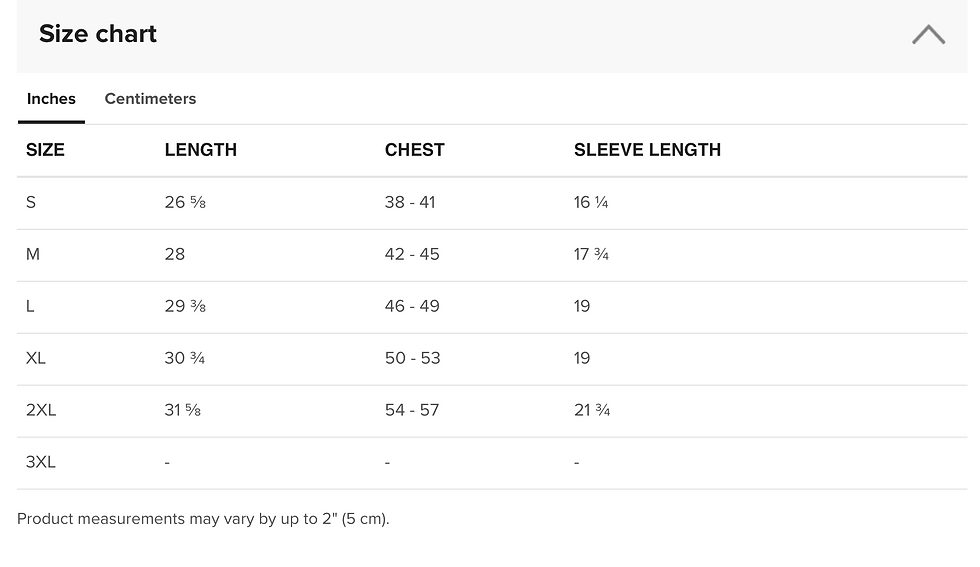Click the CHEST column header
The height and width of the screenshot is (567, 980).
coord(414,150)
